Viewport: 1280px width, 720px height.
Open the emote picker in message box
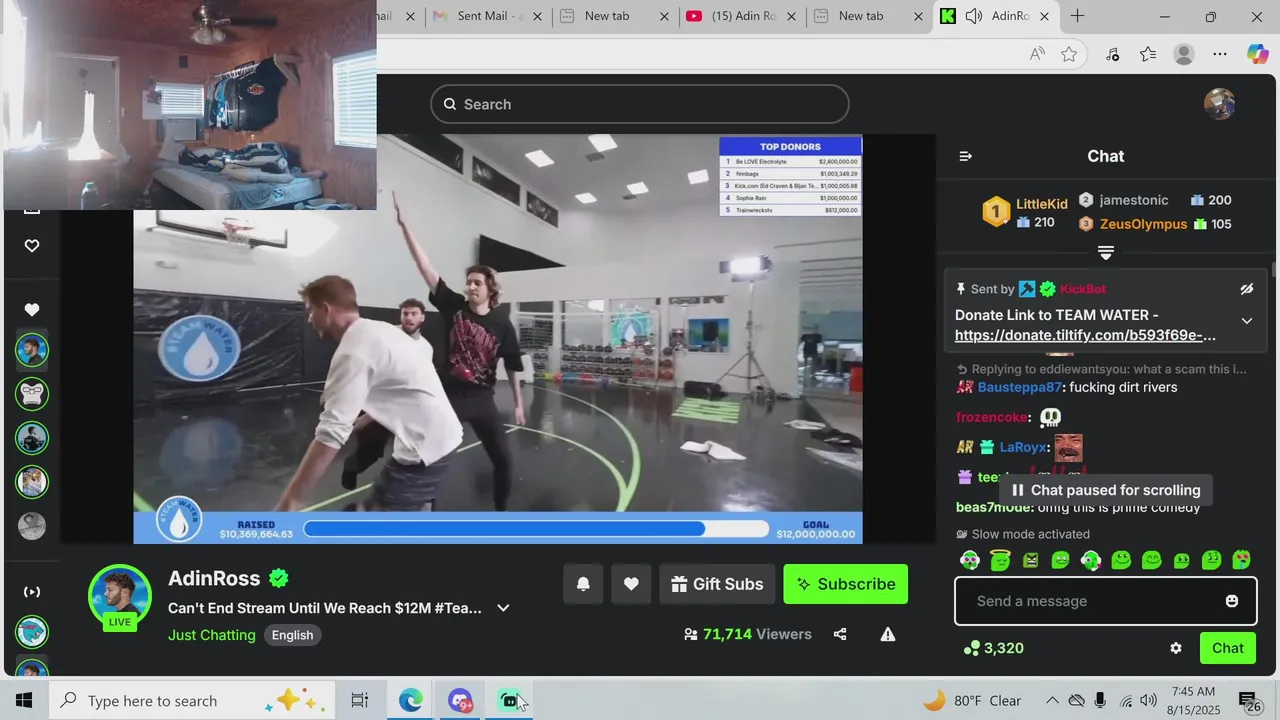[x=1232, y=601]
